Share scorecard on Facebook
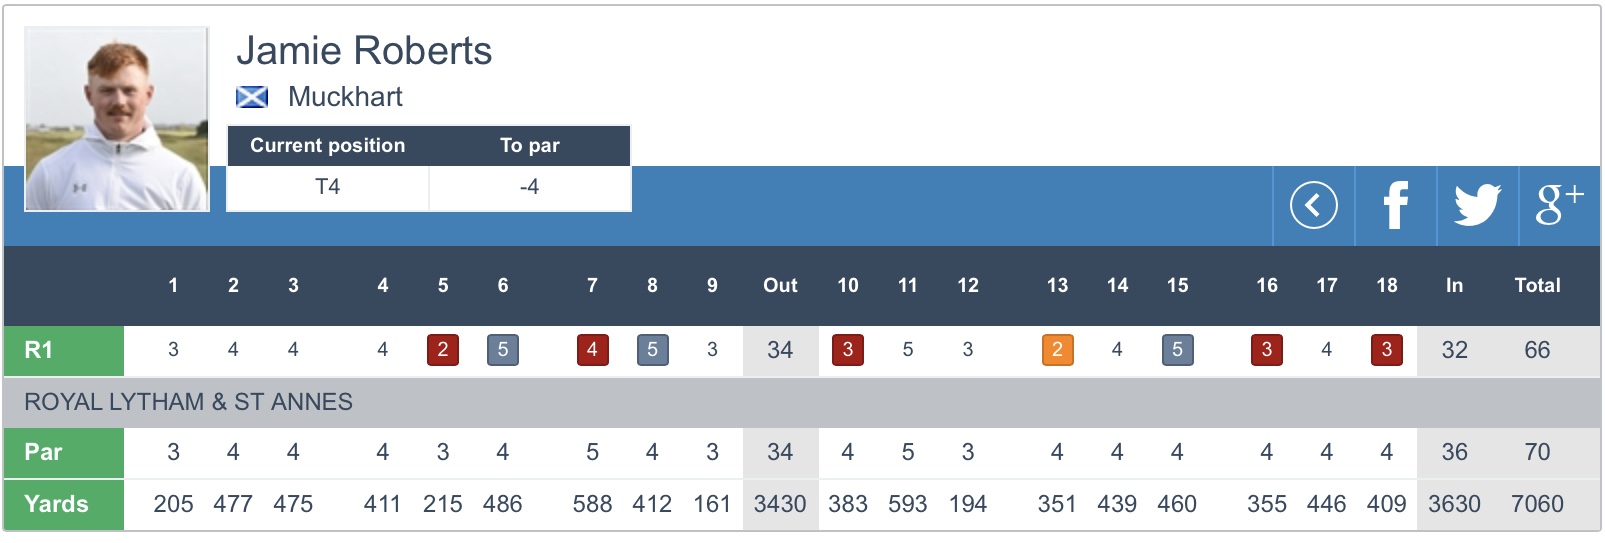The width and height of the screenshot is (1605, 543). [1396, 206]
